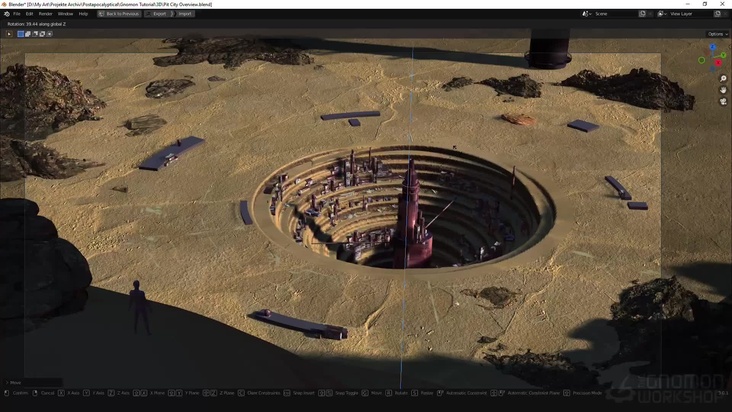This screenshot has width=732, height=412.
Task: Open the File menu
Action: 16,14
